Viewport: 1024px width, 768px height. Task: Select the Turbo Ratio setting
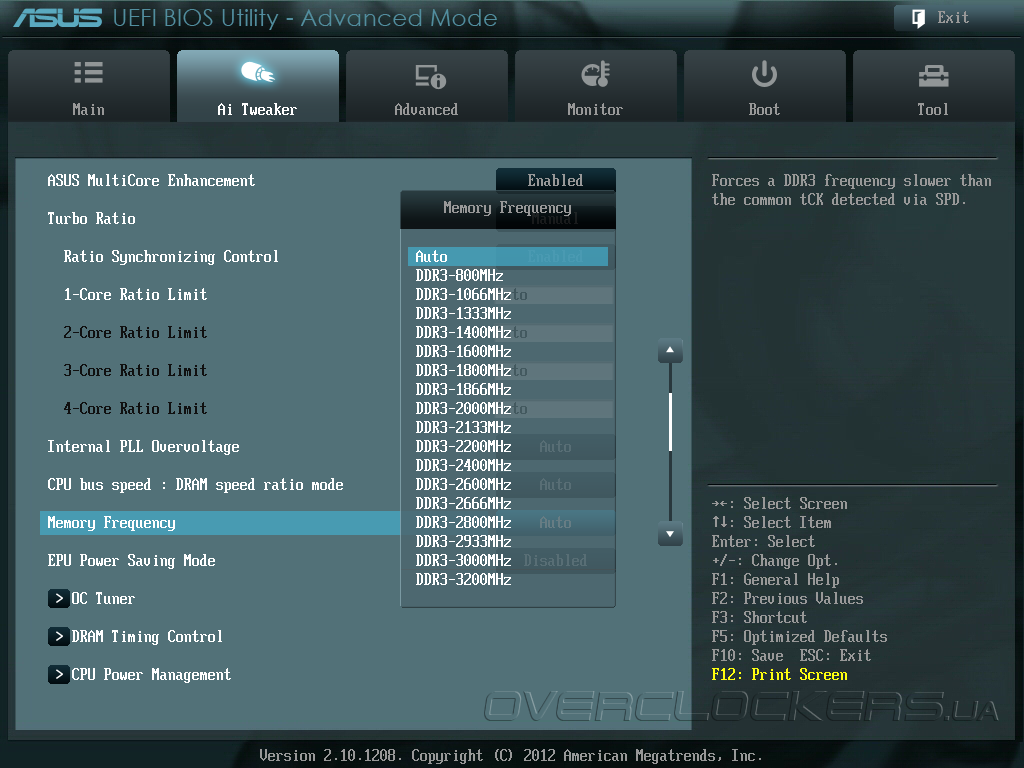pyautogui.click(x=91, y=219)
